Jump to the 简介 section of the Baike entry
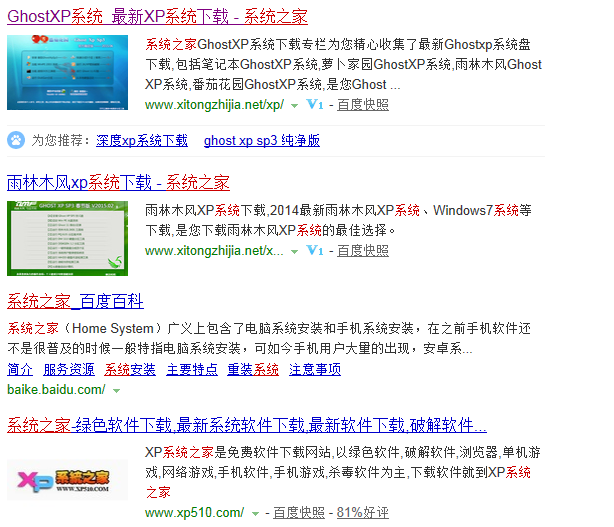Image resolution: width=614 pixels, height=527 pixels. point(20,369)
